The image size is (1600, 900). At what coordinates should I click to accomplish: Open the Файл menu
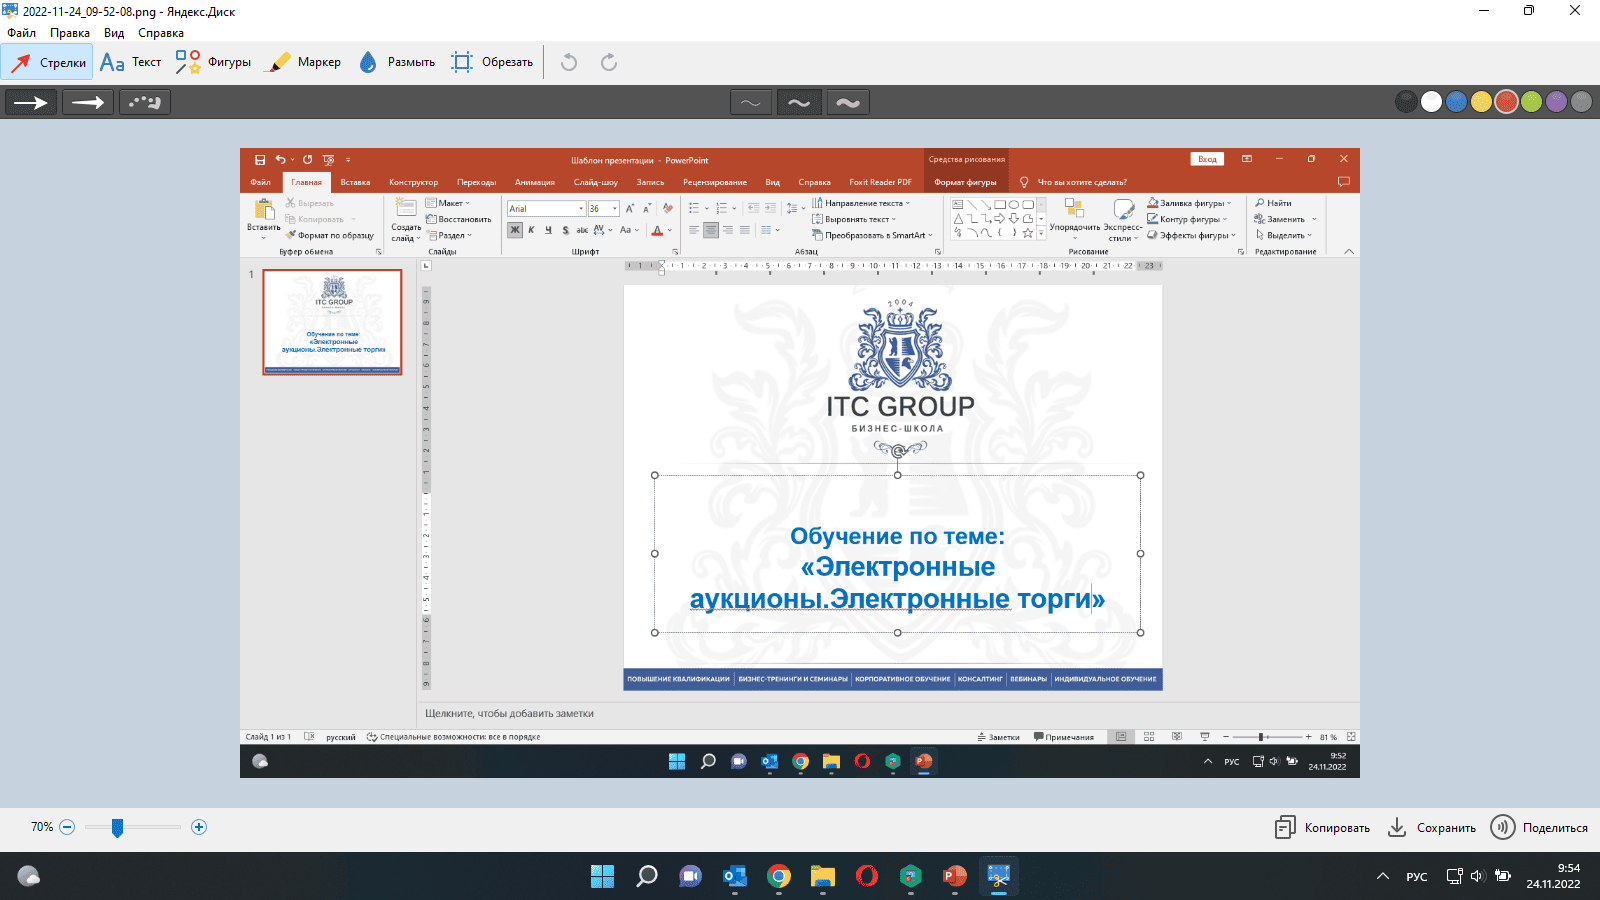(22, 33)
